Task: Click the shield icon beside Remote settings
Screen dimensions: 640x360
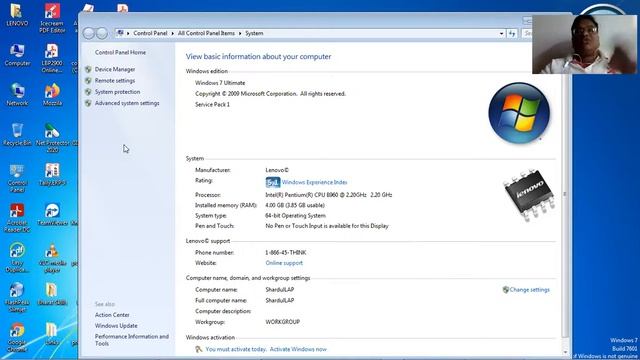Action: tap(88, 80)
